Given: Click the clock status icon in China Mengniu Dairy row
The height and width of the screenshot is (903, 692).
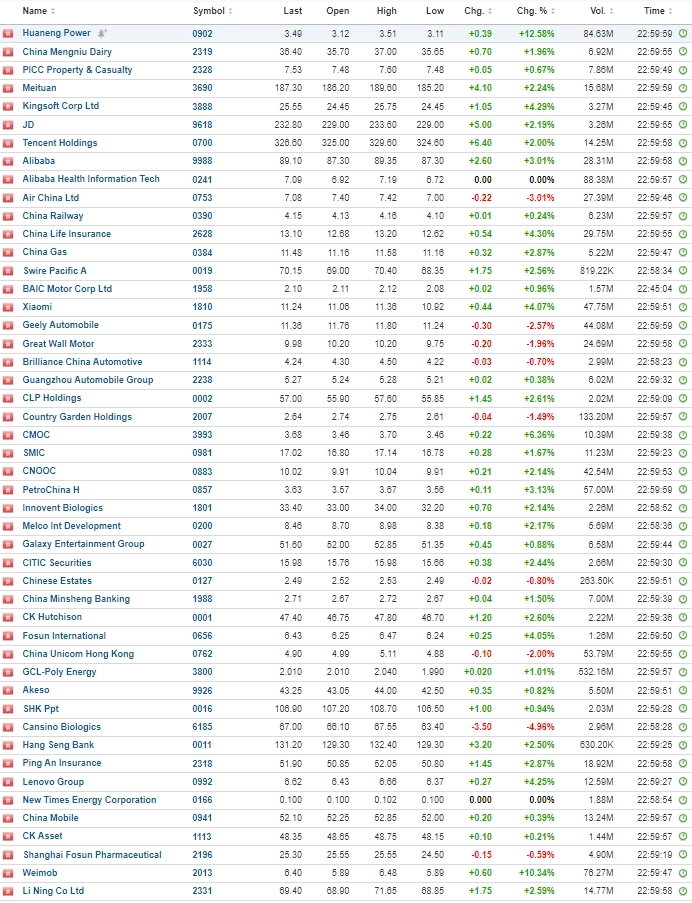Looking at the screenshot, I should (683, 51).
